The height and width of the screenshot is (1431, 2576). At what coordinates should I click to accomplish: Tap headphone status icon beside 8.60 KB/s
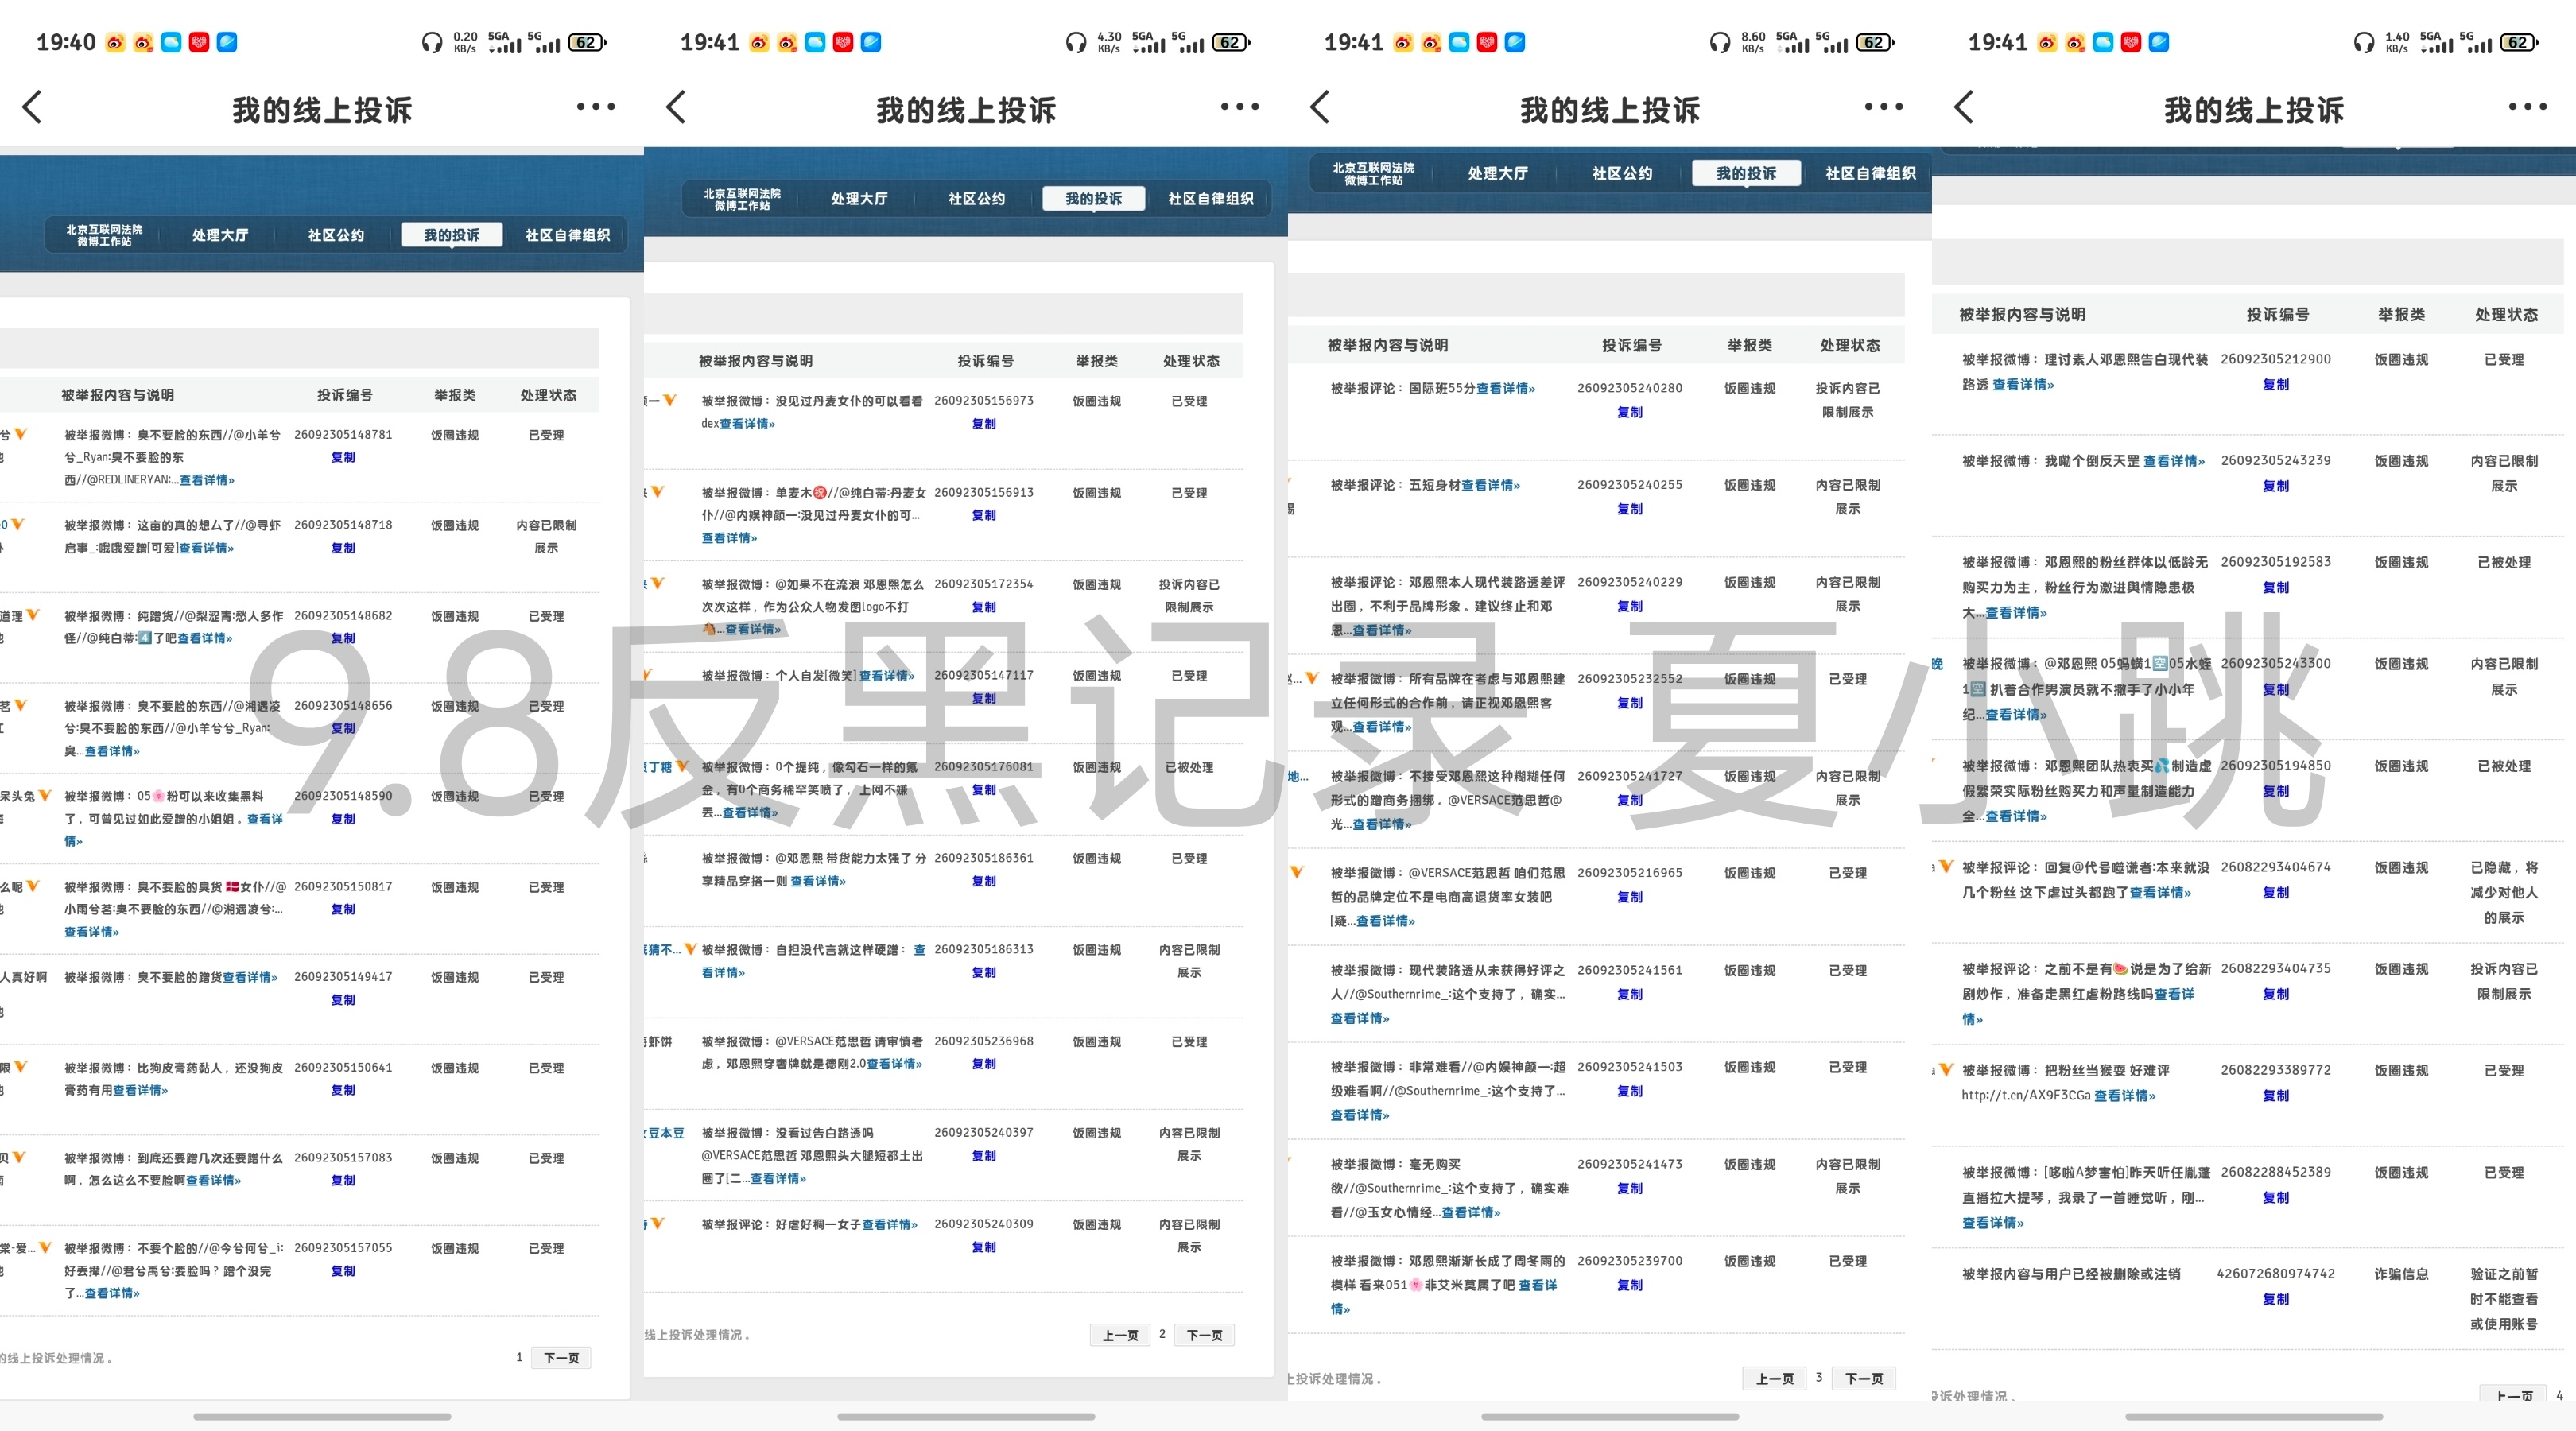[x=1720, y=42]
